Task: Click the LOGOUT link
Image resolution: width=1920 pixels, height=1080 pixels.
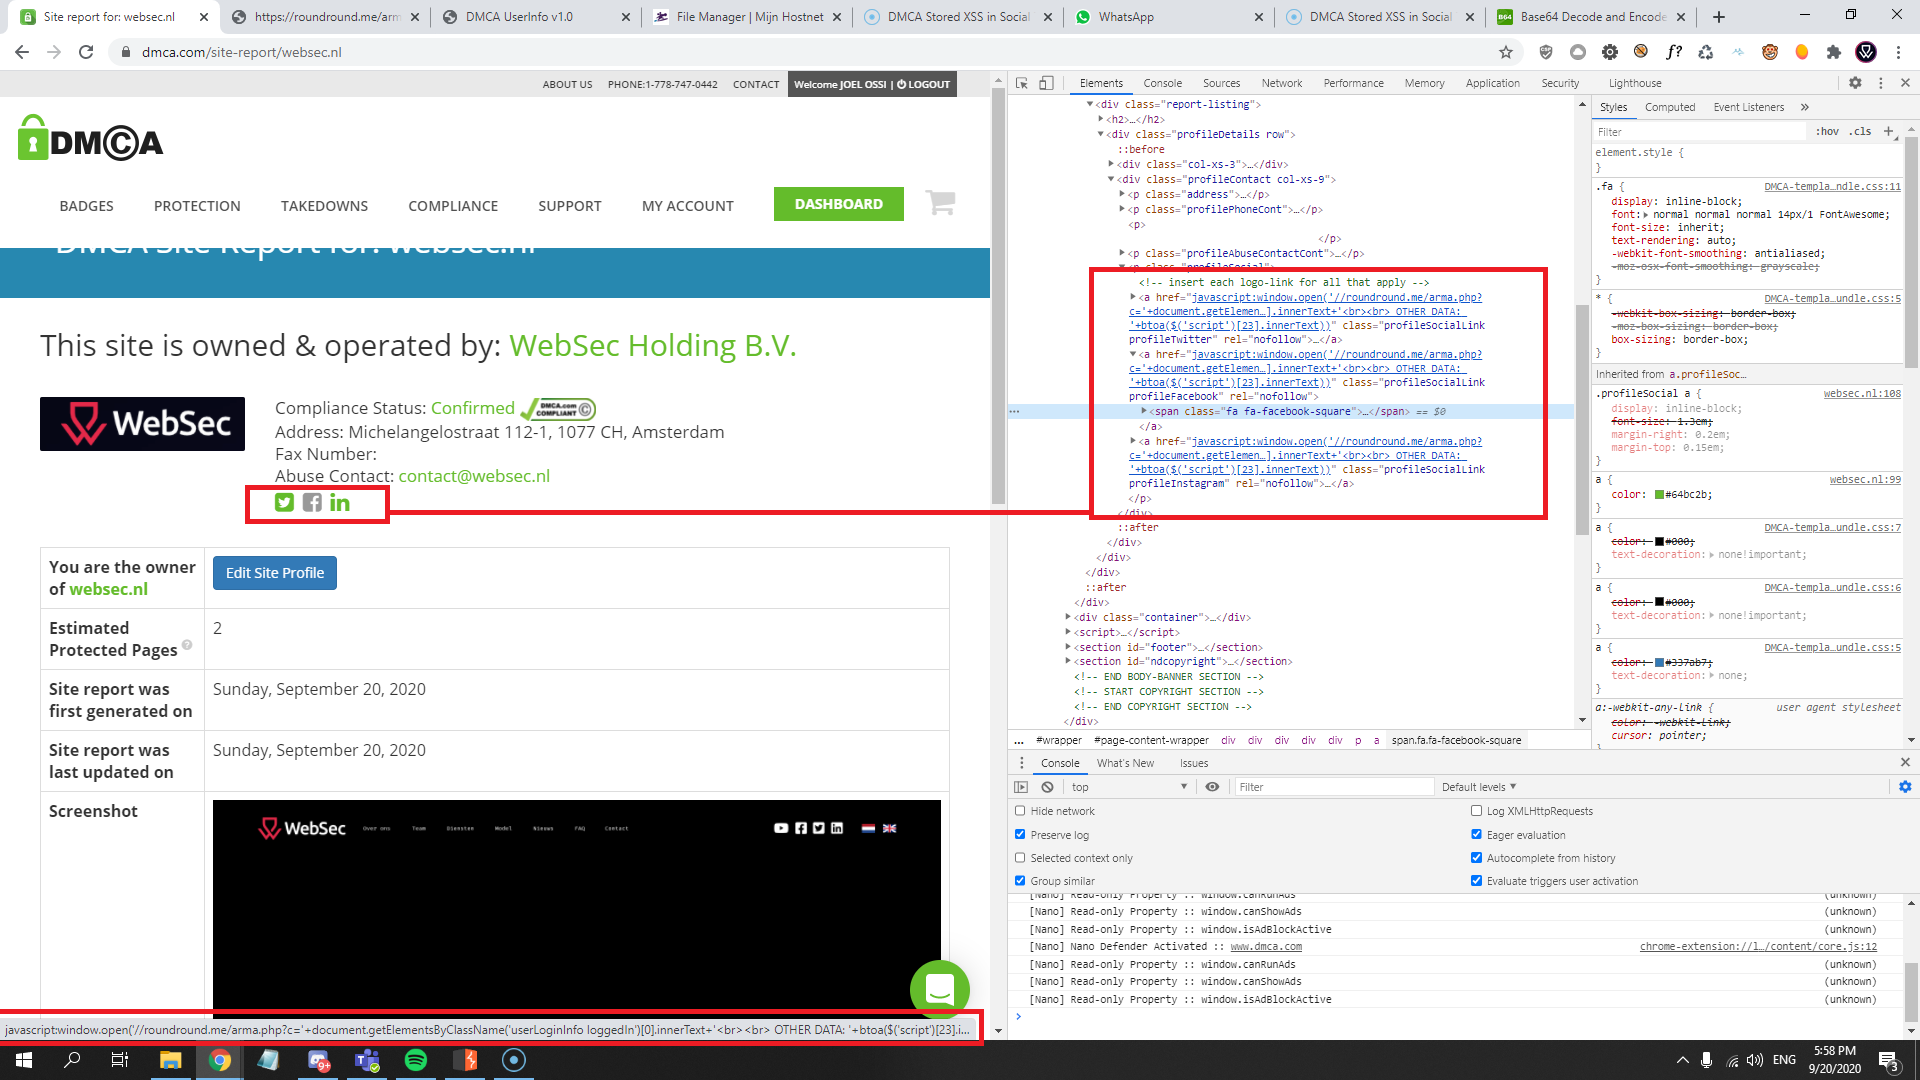Action: click(x=923, y=84)
